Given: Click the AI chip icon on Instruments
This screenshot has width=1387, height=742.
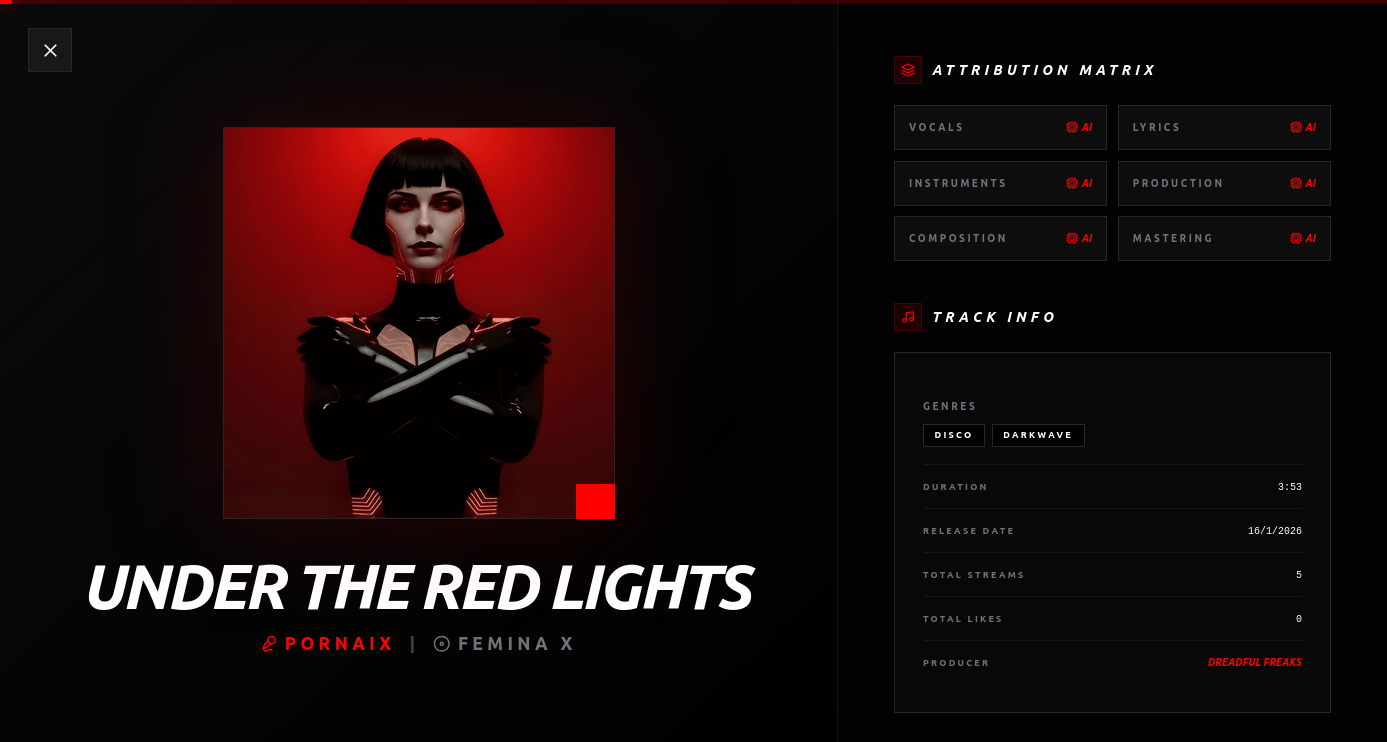Looking at the screenshot, I should click(1072, 184).
